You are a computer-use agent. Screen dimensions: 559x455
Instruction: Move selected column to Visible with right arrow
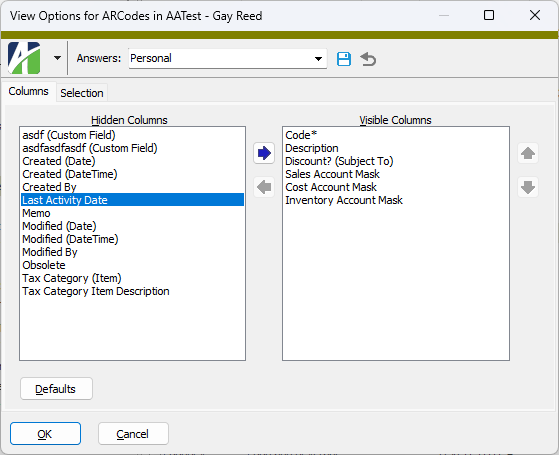click(264, 153)
